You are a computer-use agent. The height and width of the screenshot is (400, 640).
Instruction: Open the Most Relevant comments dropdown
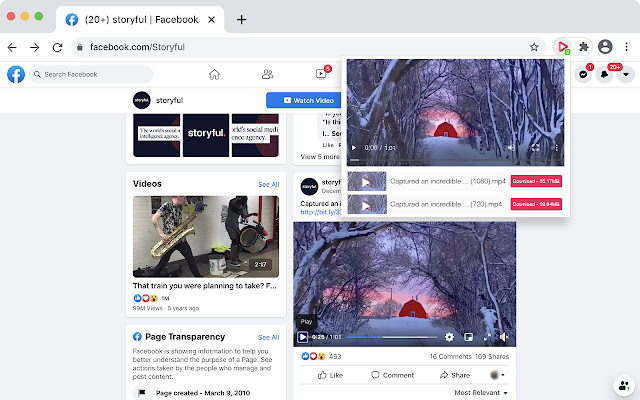tap(481, 393)
